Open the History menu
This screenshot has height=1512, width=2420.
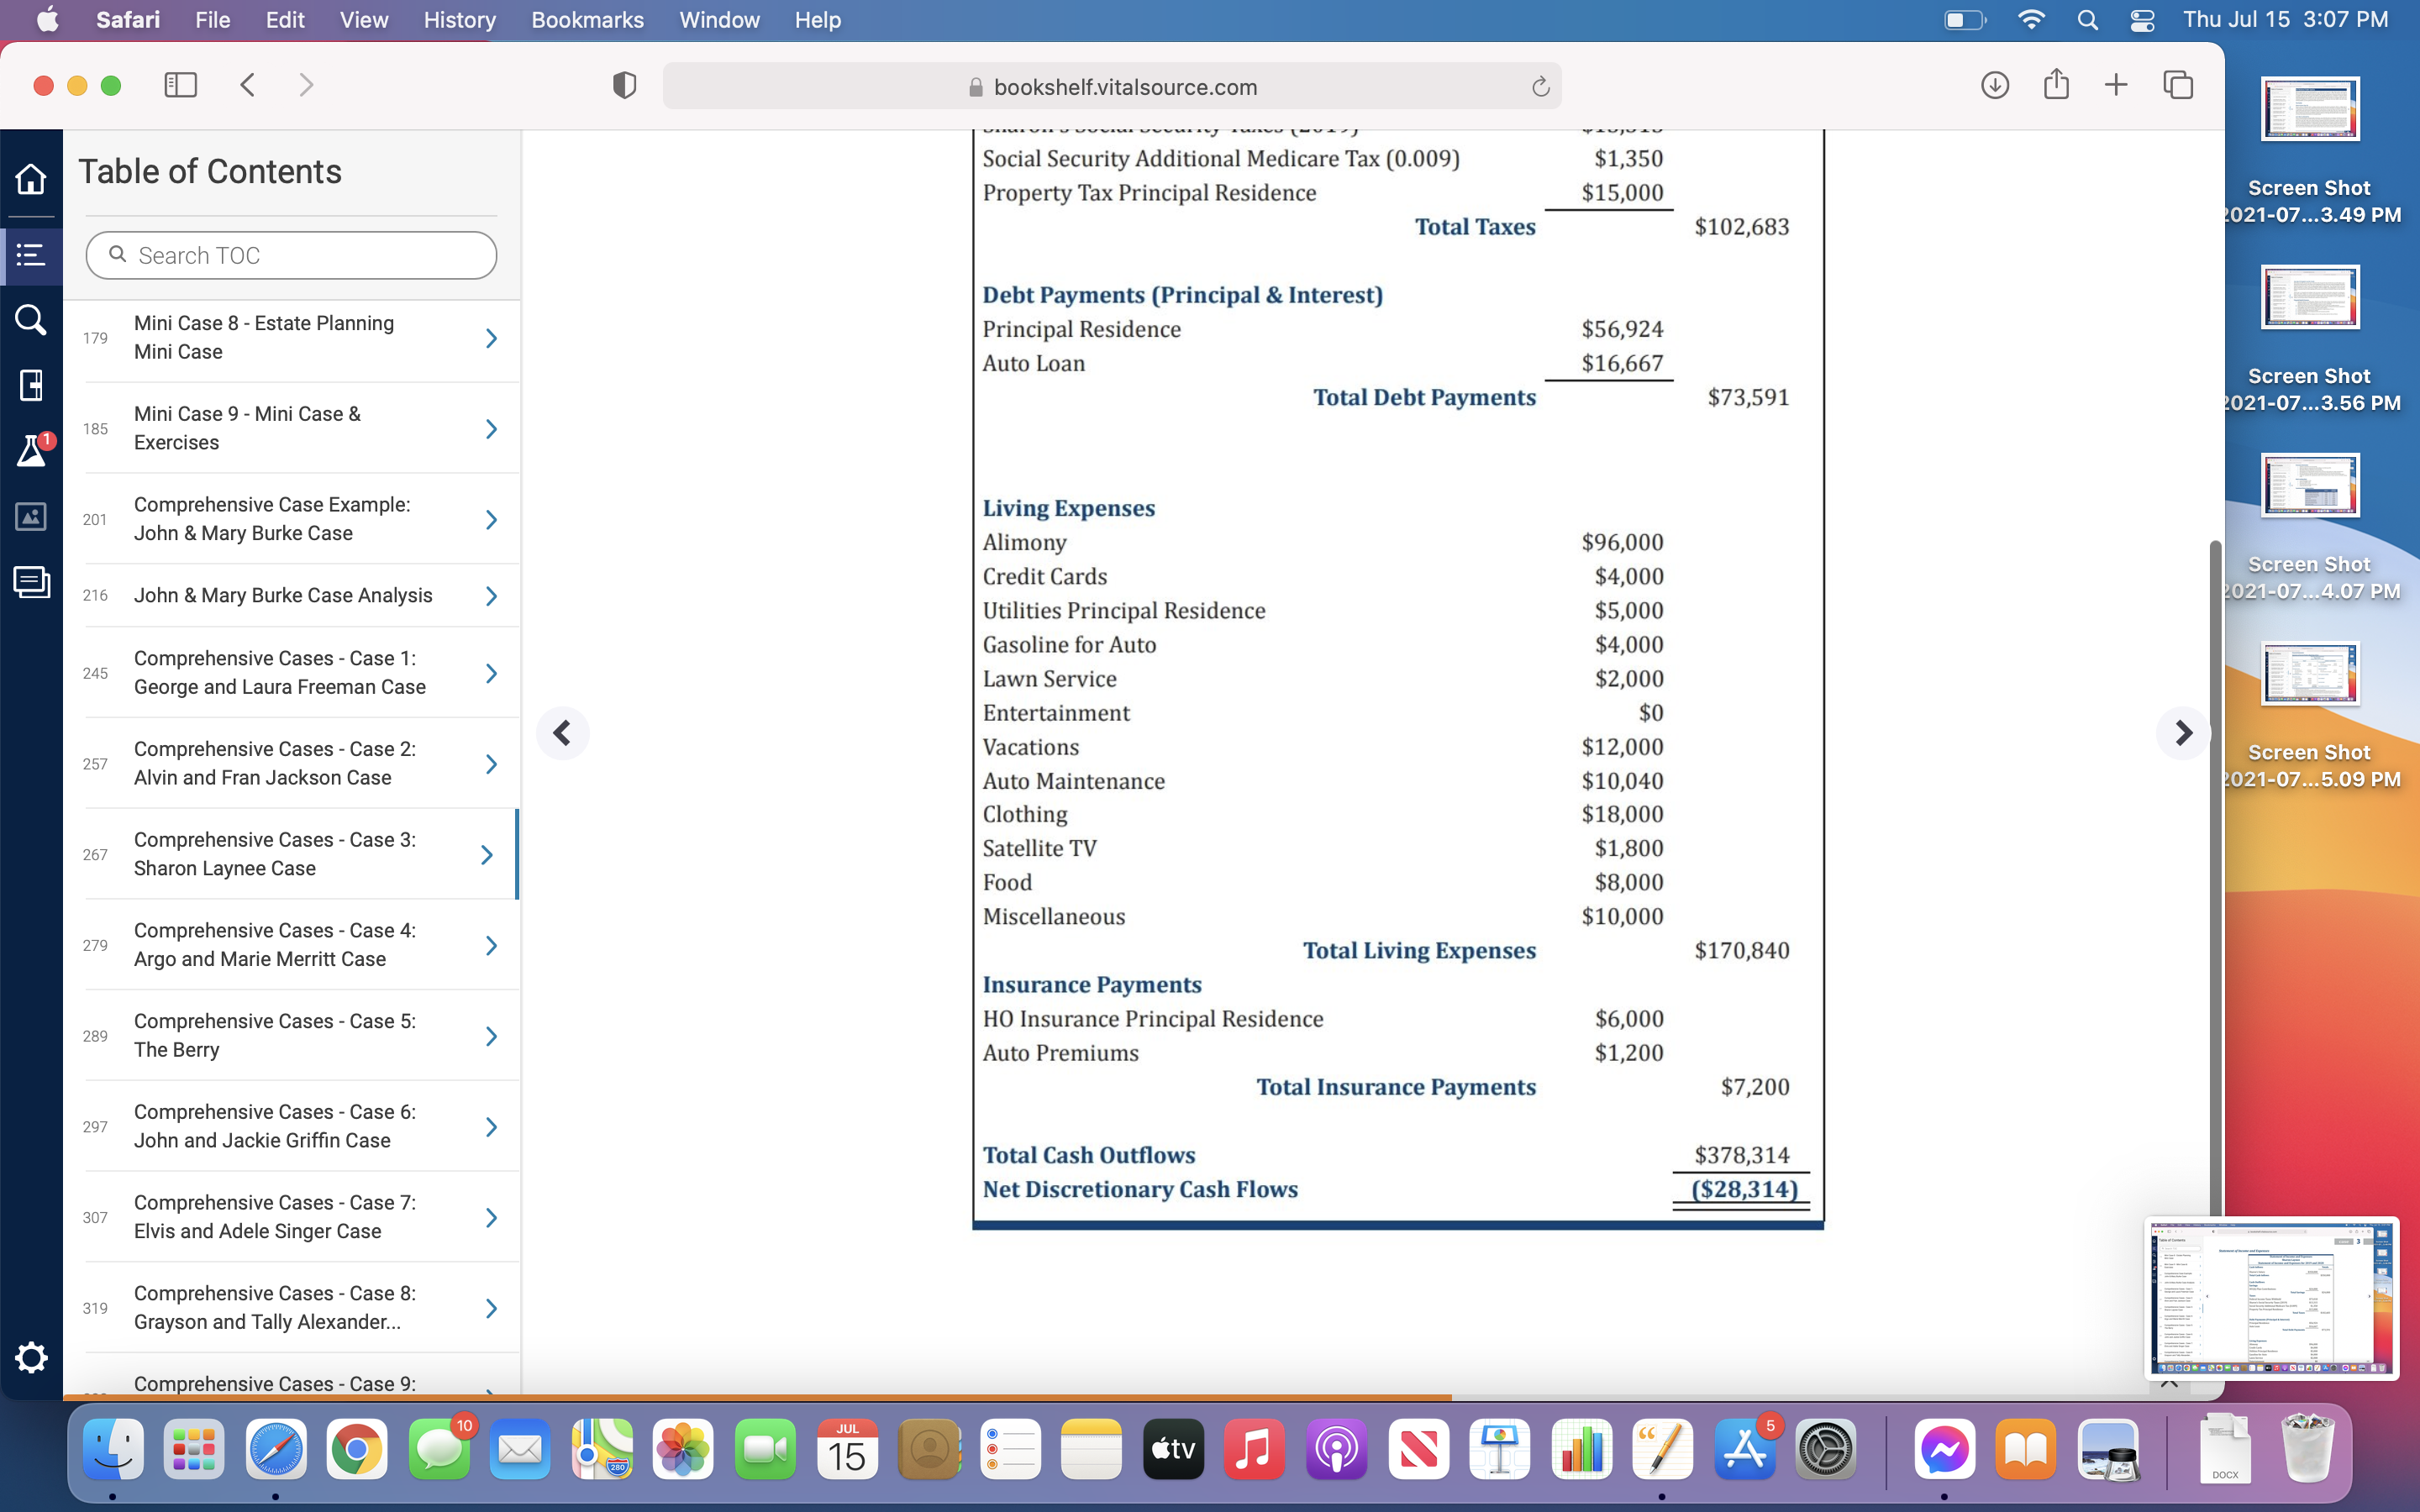click(459, 20)
